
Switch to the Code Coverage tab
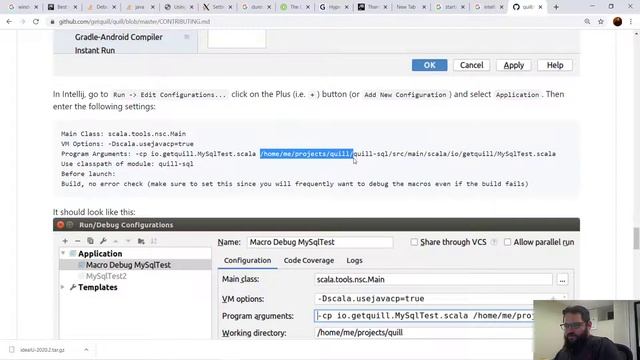(309, 260)
